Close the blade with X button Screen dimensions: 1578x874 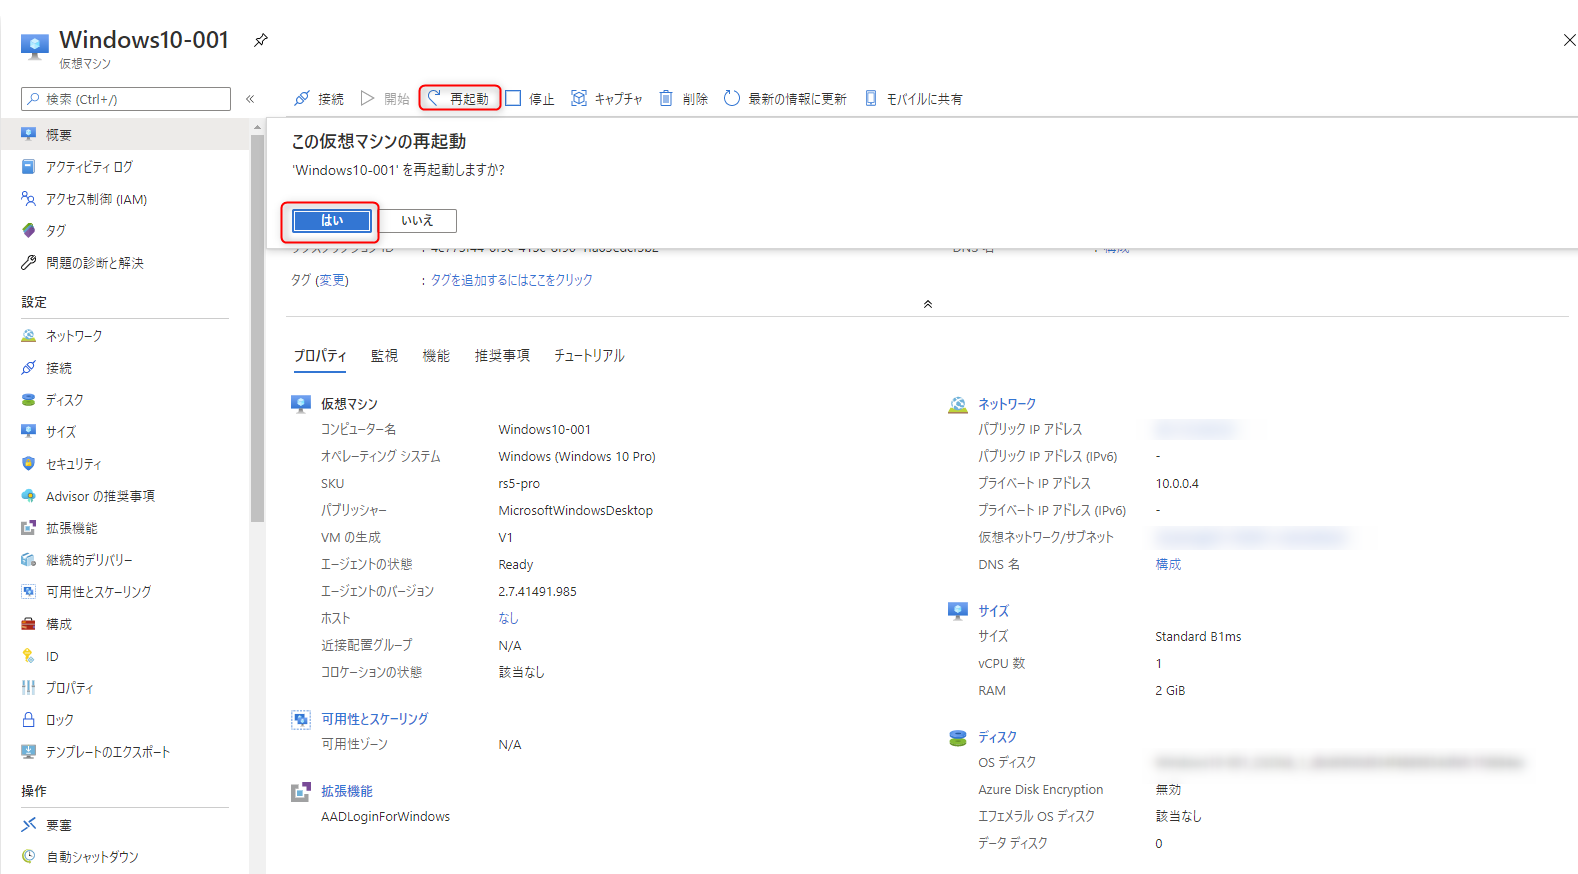tap(1569, 40)
